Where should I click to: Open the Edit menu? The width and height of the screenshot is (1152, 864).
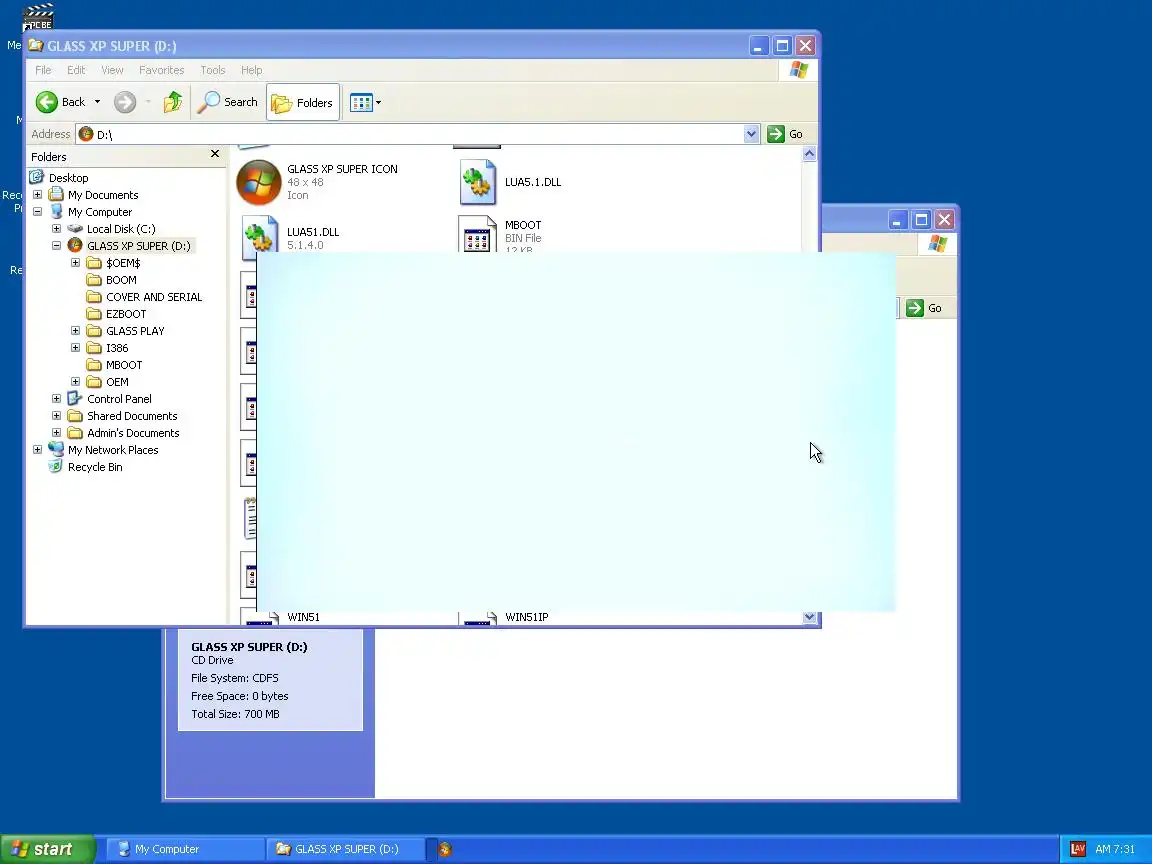click(x=76, y=70)
